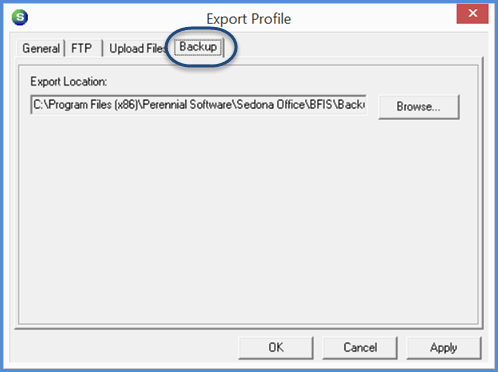View General export profile settings

click(41, 49)
